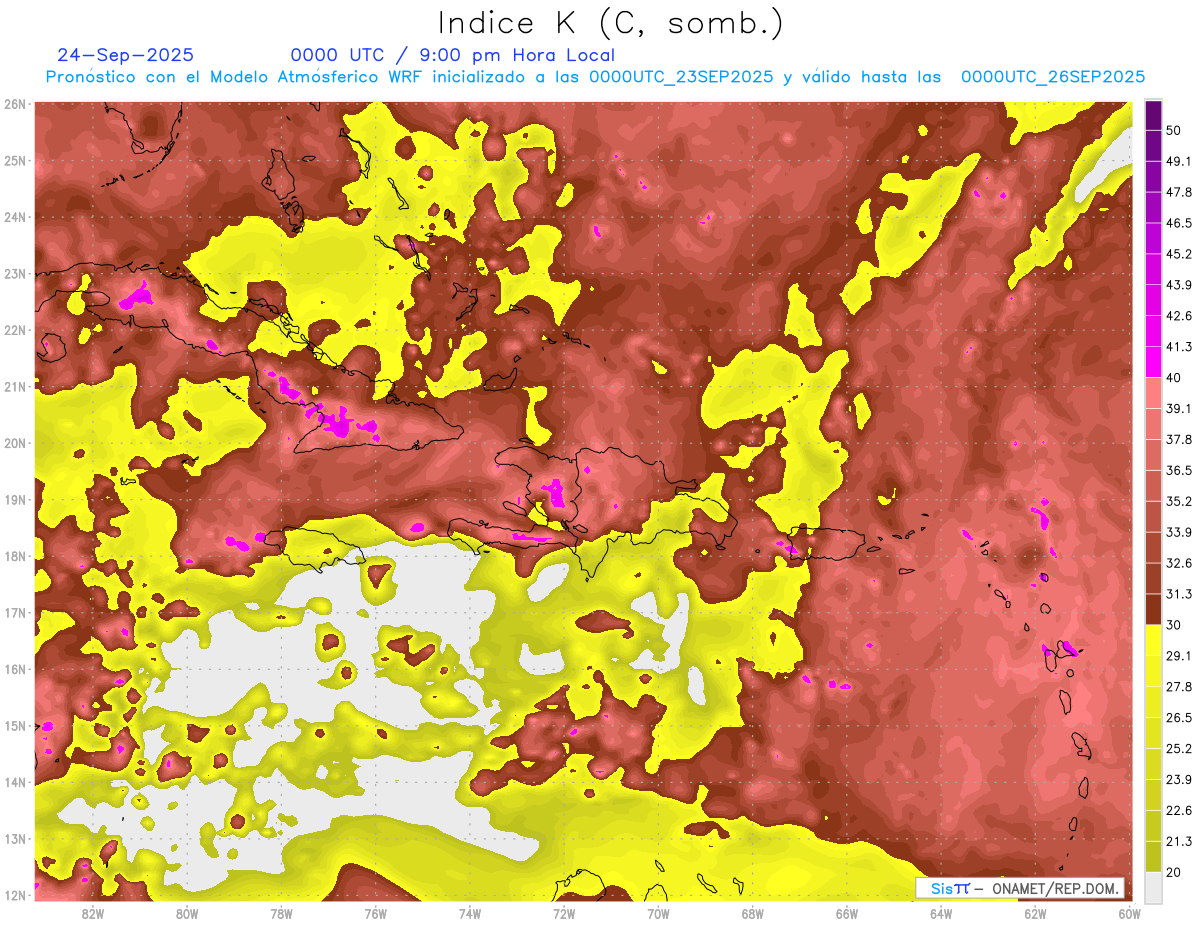Screen dimensions: 1200x927
Task: Click the longitude label '80W'
Action: coord(187,913)
